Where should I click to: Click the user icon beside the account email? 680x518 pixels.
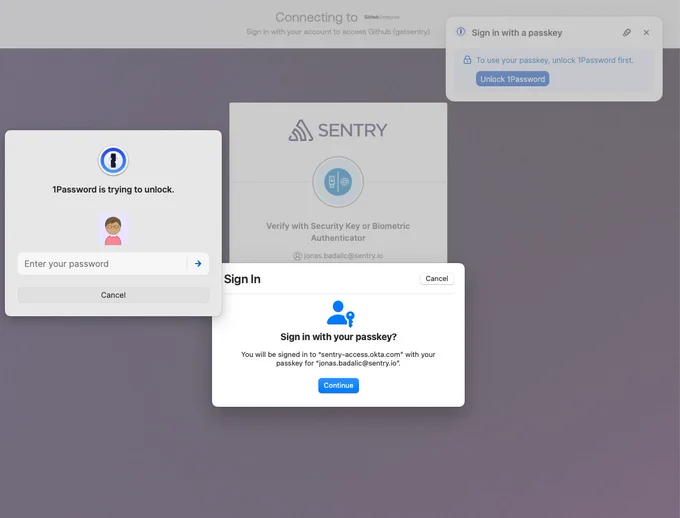[x=298, y=256]
